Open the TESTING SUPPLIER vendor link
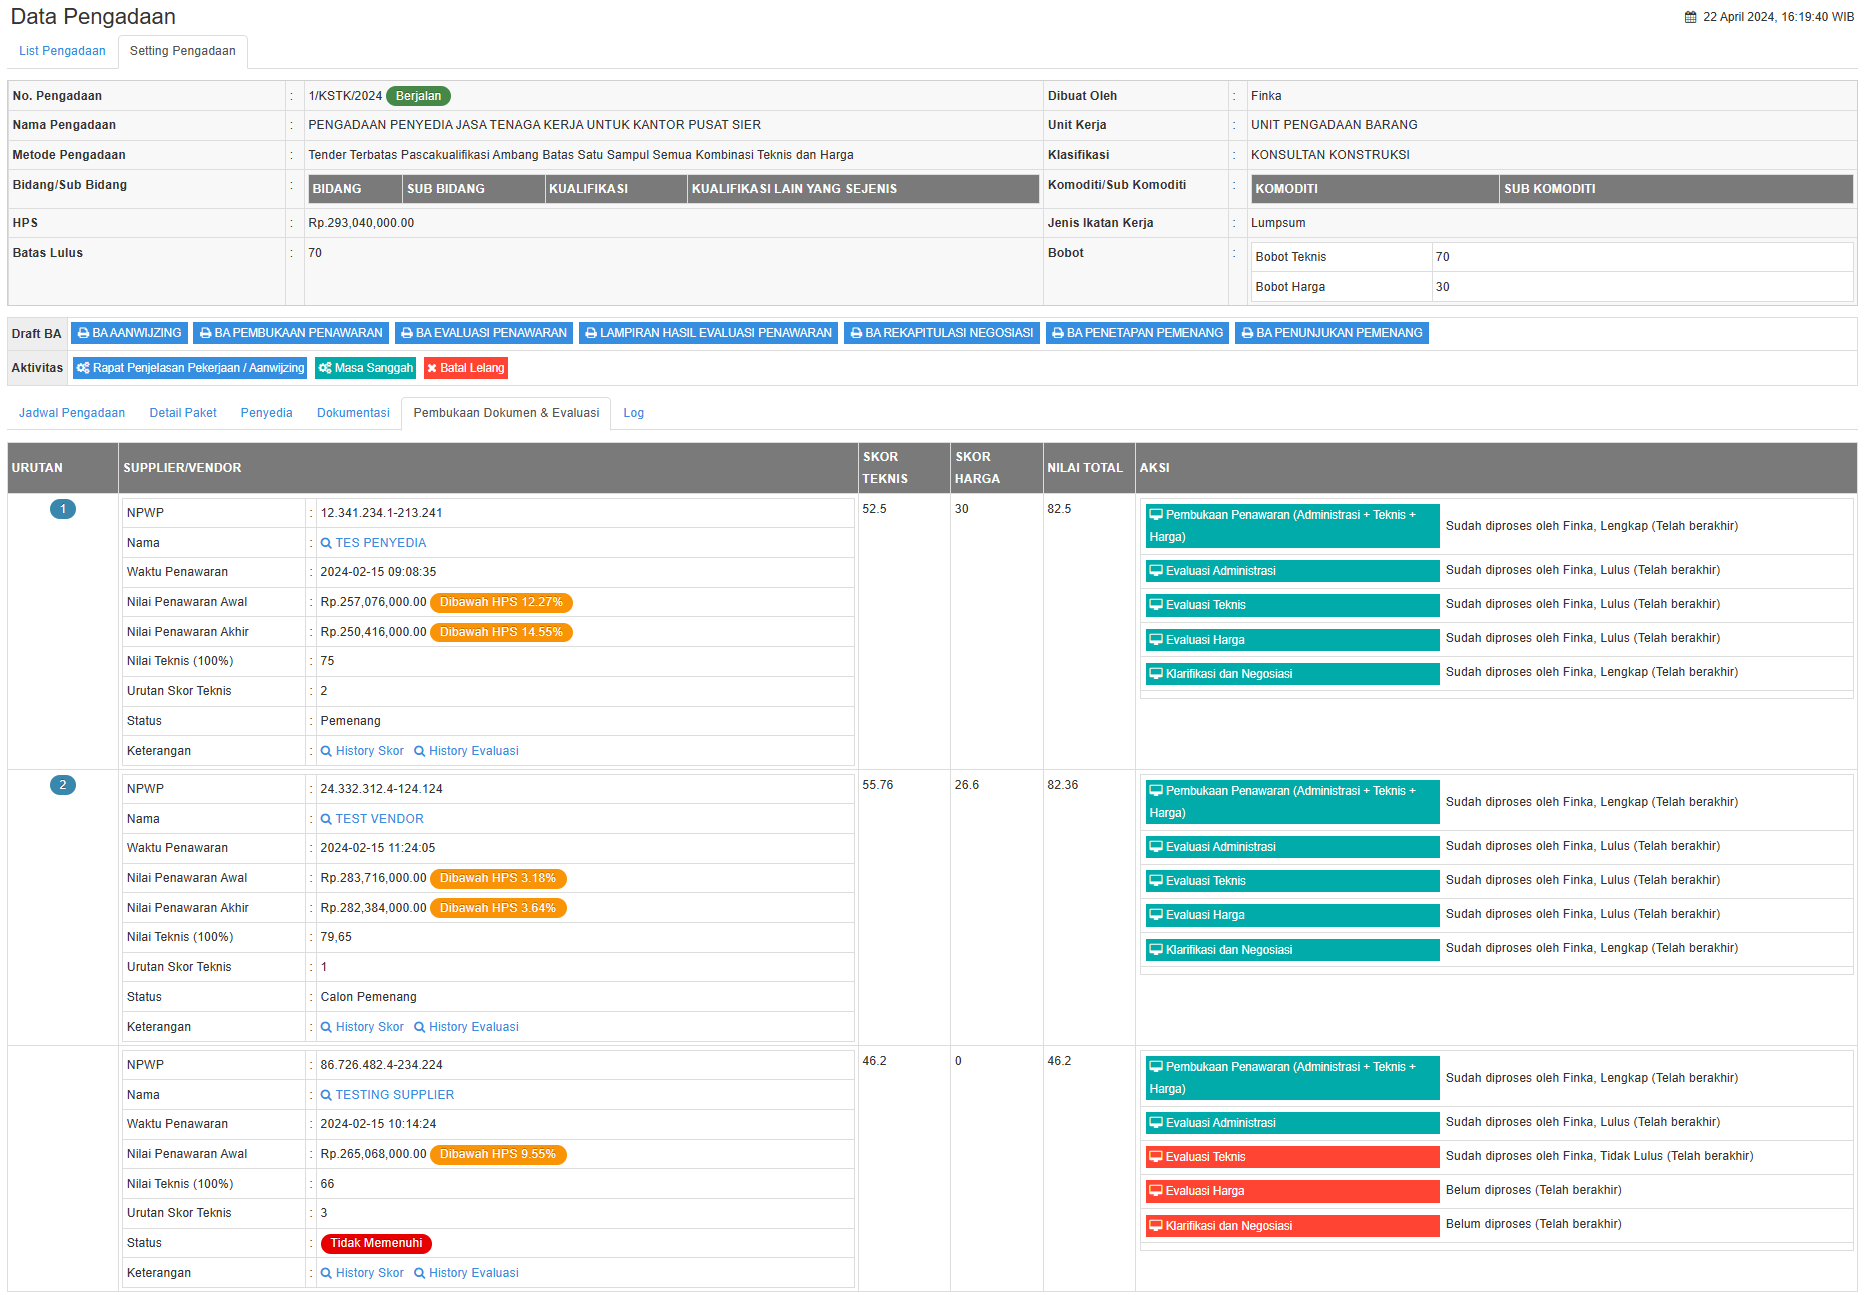The width and height of the screenshot is (1864, 1295). point(394,1095)
